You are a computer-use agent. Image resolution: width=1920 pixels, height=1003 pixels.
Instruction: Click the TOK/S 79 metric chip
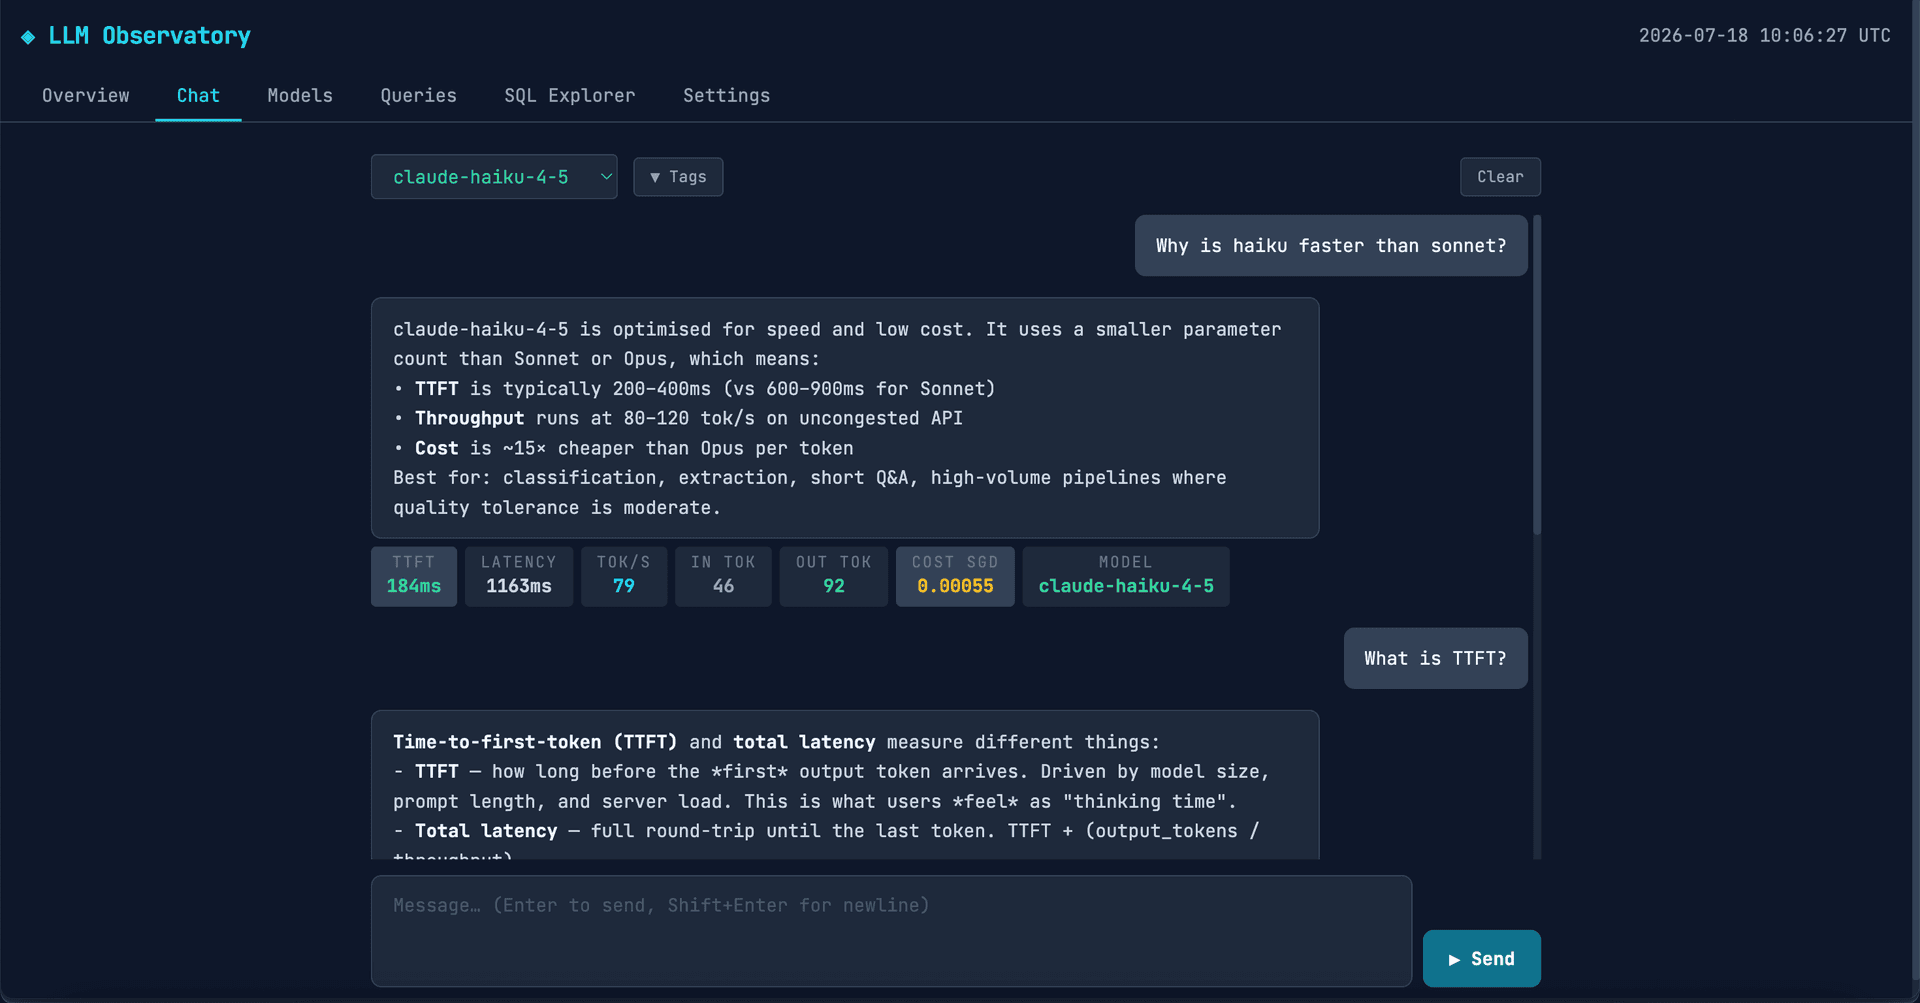(624, 576)
